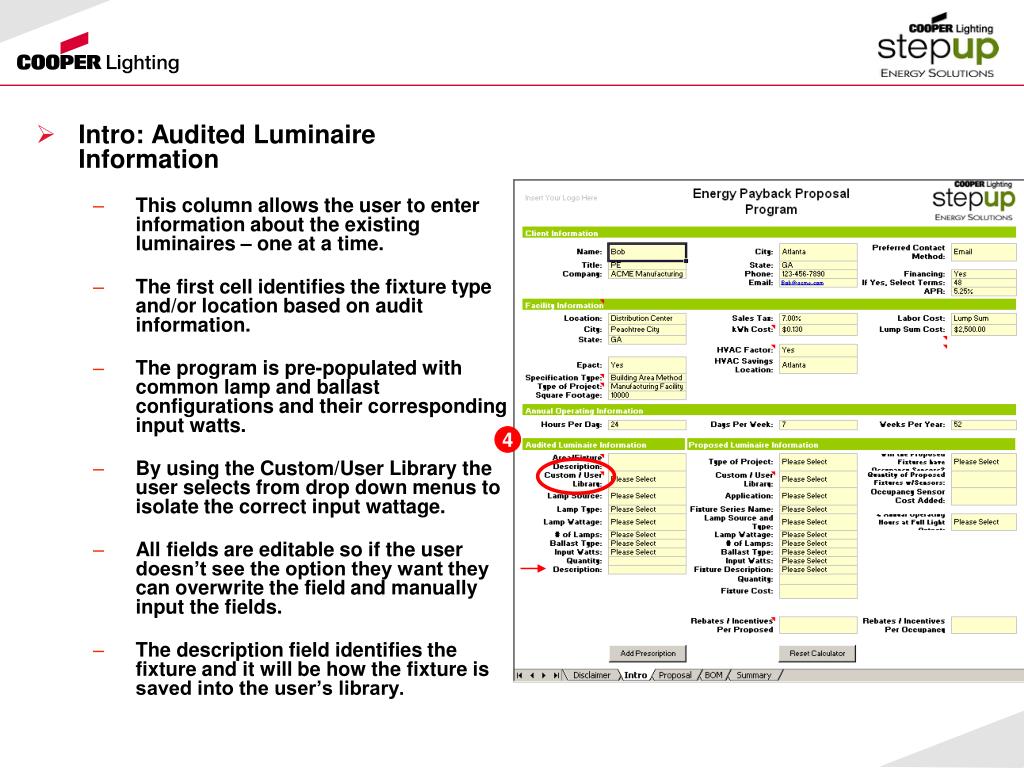Open audited # of Lamps dropdown

[x=647, y=534]
